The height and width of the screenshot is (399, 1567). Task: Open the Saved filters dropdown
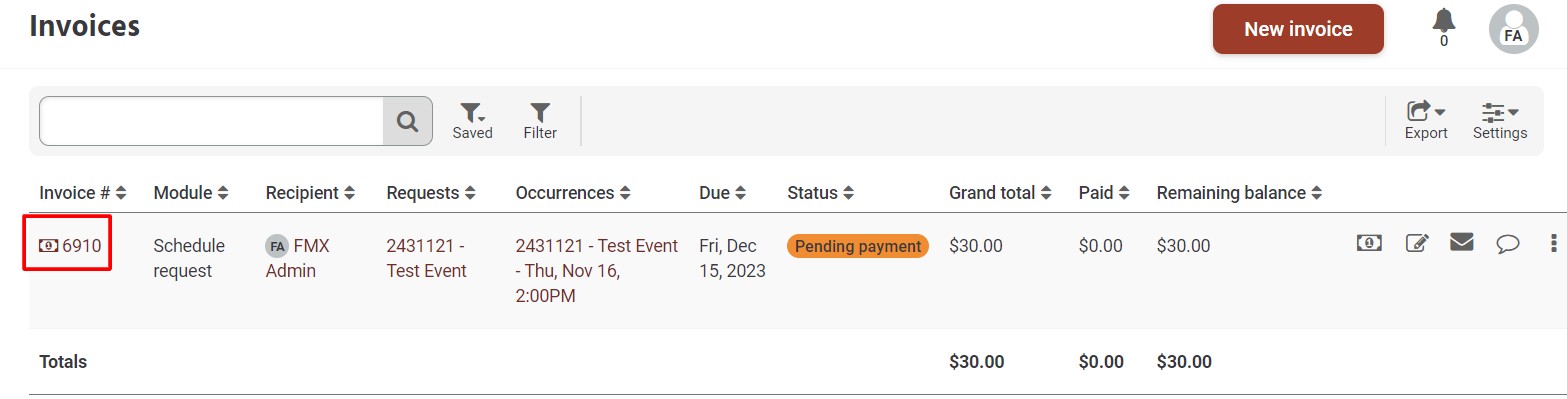click(472, 121)
